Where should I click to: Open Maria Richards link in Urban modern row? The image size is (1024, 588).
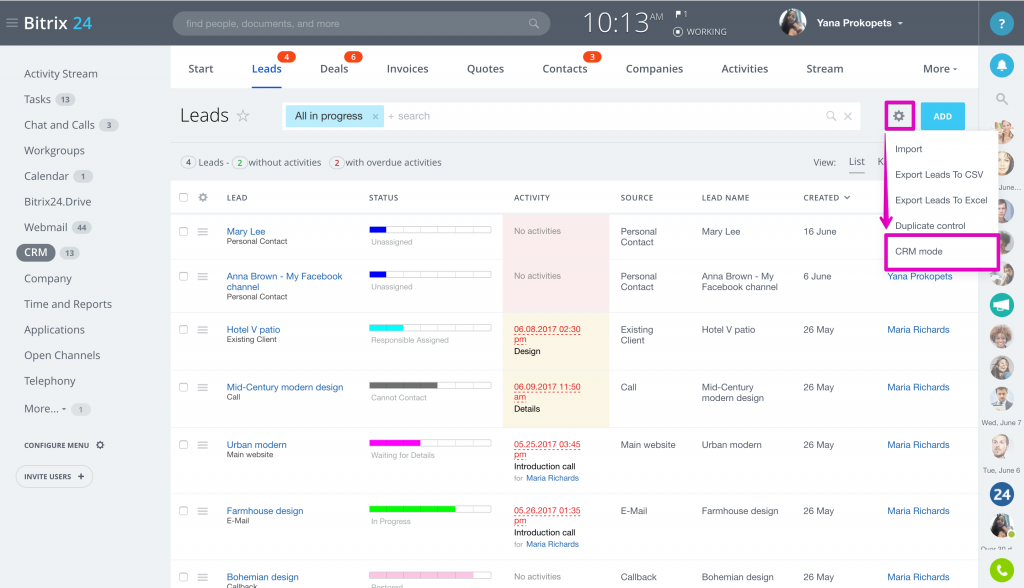[x=918, y=445]
